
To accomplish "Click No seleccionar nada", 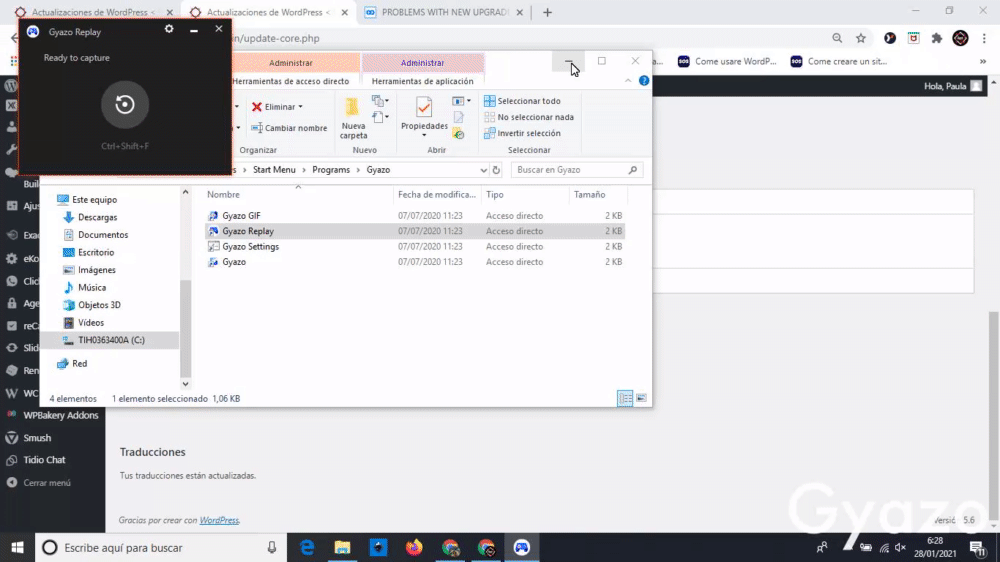I will pyautogui.click(x=529, y=117).
